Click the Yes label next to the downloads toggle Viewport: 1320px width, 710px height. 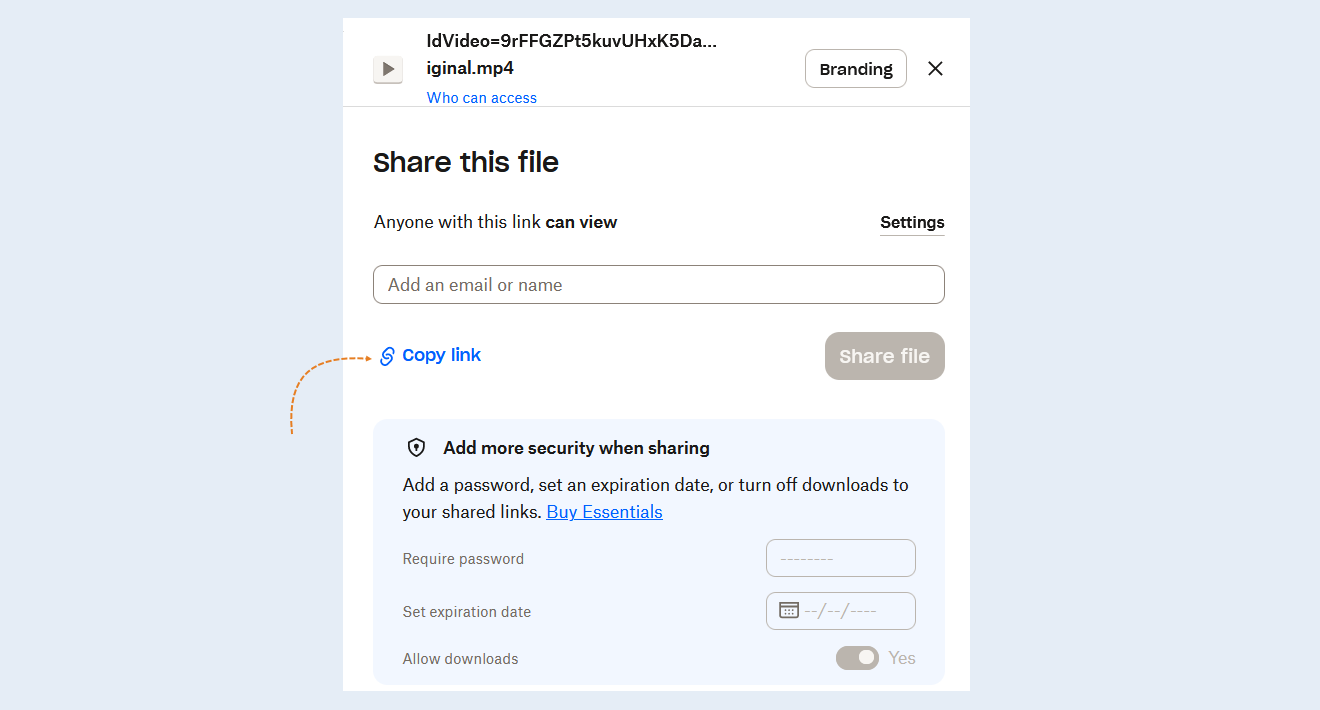click(x=902, y=658)
